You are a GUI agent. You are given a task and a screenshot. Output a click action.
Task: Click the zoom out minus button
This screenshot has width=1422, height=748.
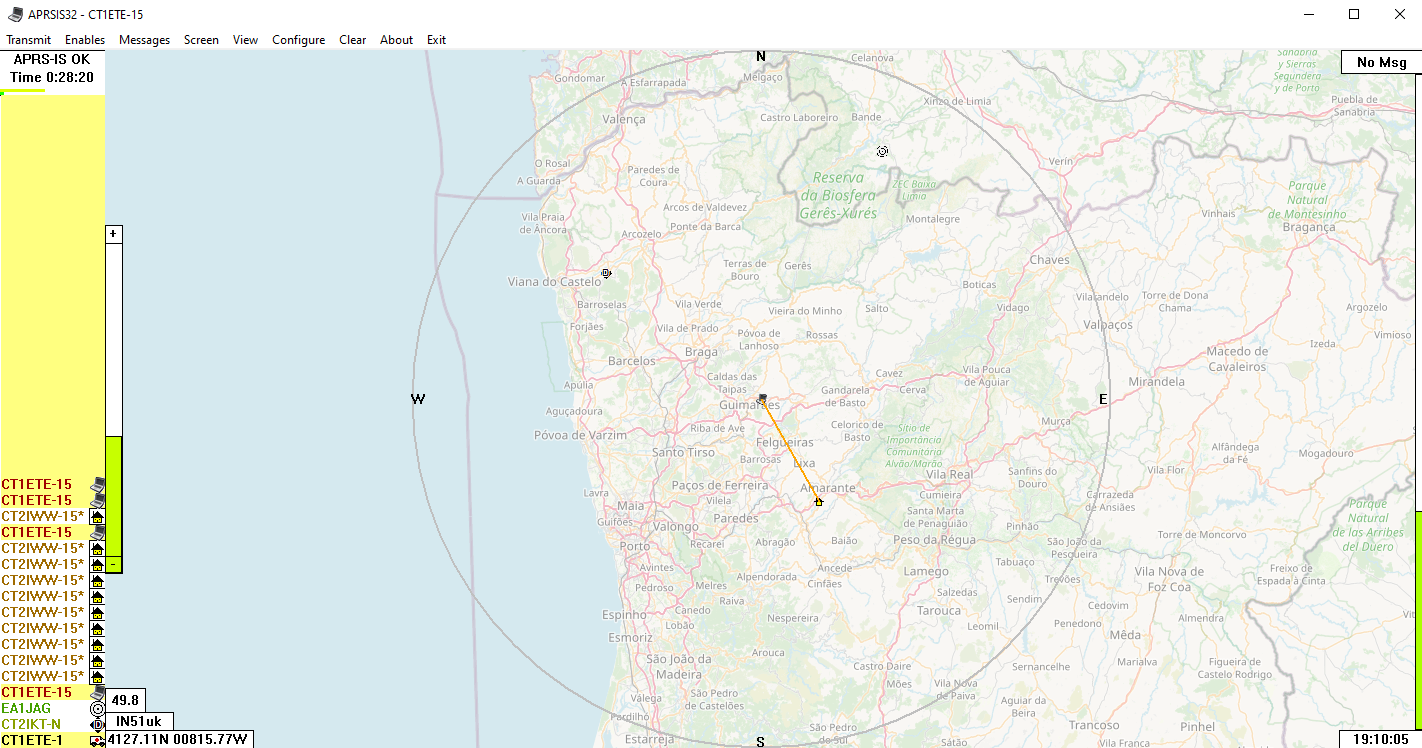113,564
